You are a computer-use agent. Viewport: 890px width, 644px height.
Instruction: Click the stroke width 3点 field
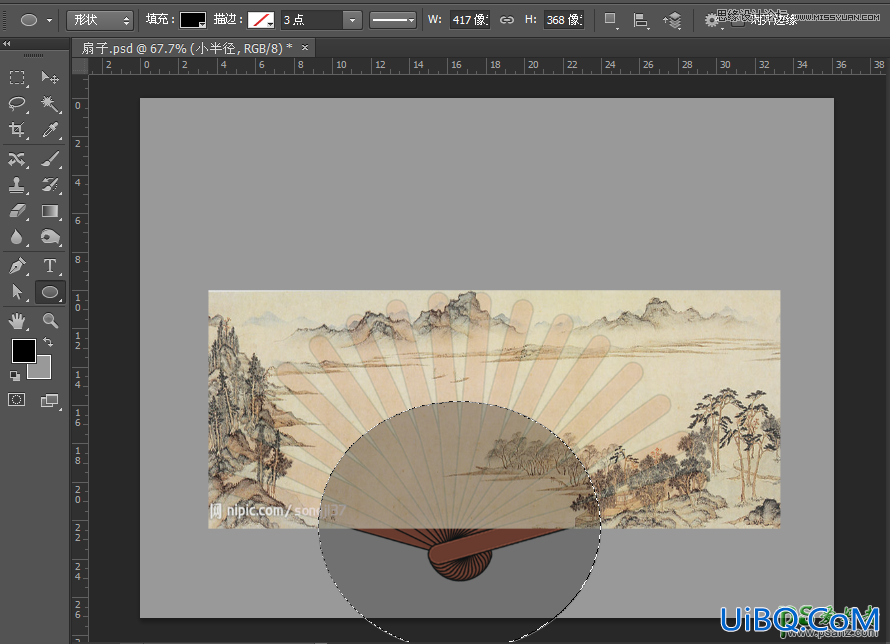tap(312, 20)
